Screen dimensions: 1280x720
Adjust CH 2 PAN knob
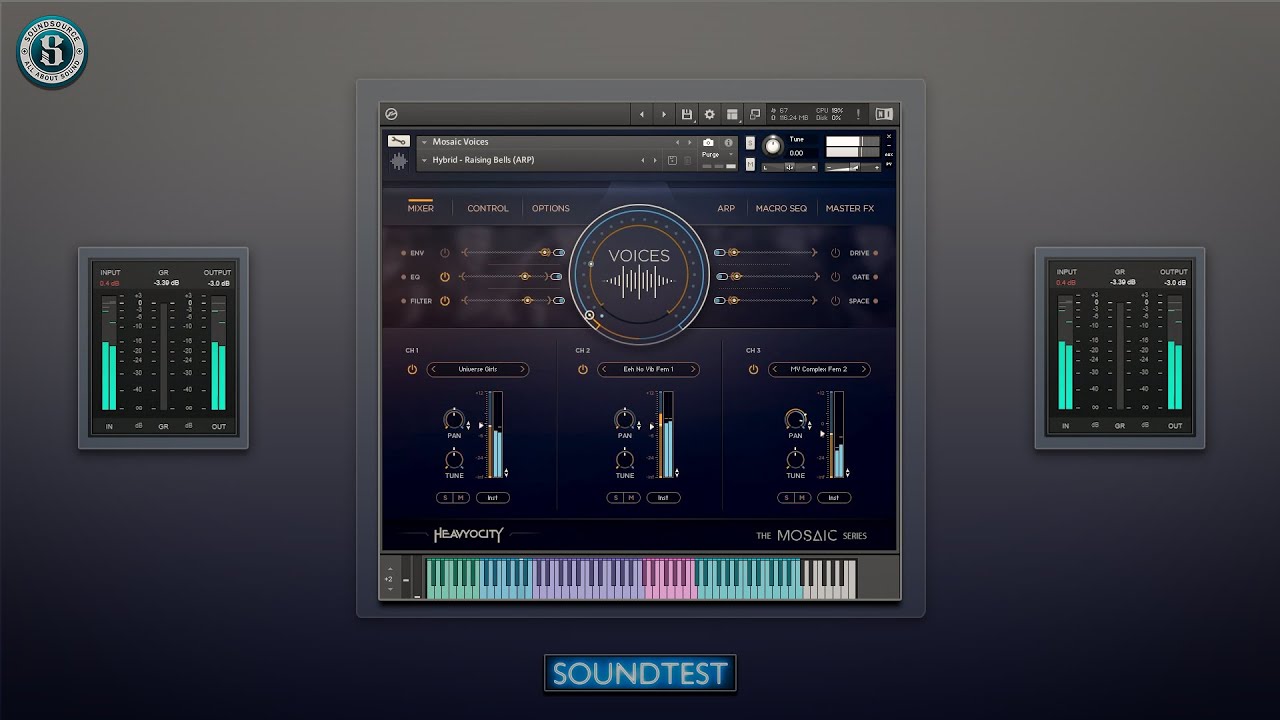click(x=625, y=418)
